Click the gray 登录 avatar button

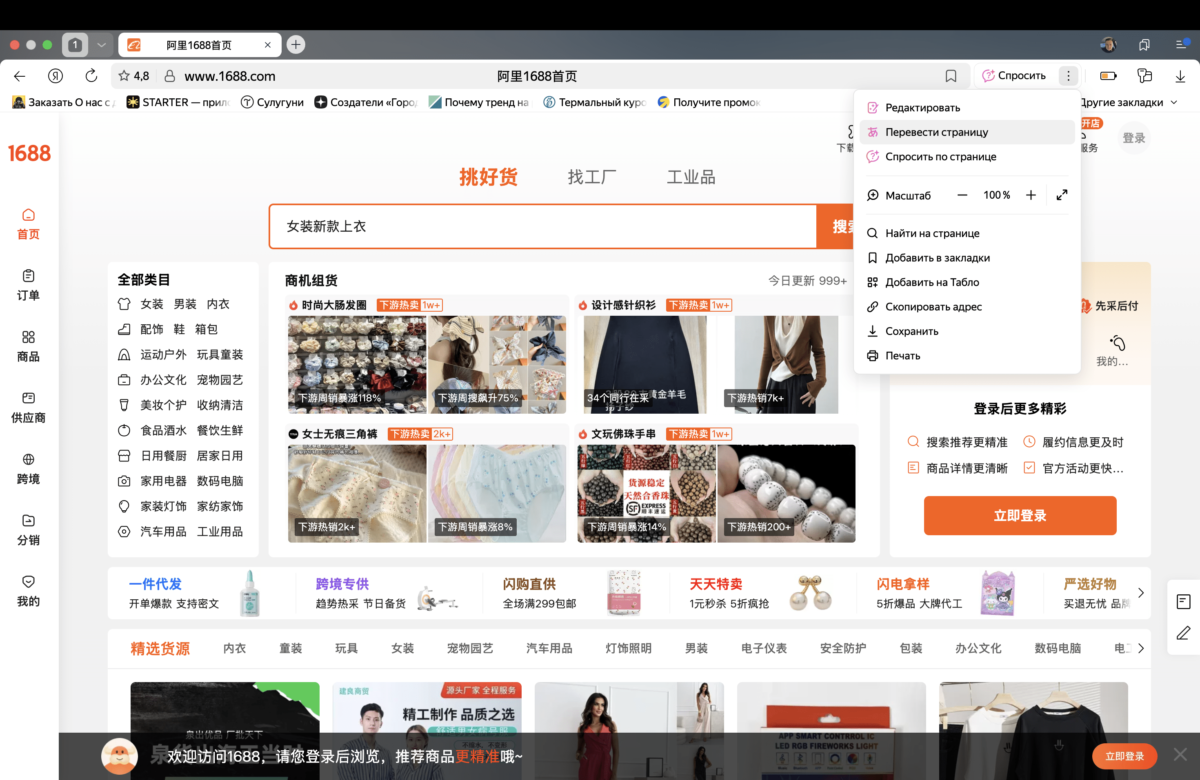(x=1133, y=138)
